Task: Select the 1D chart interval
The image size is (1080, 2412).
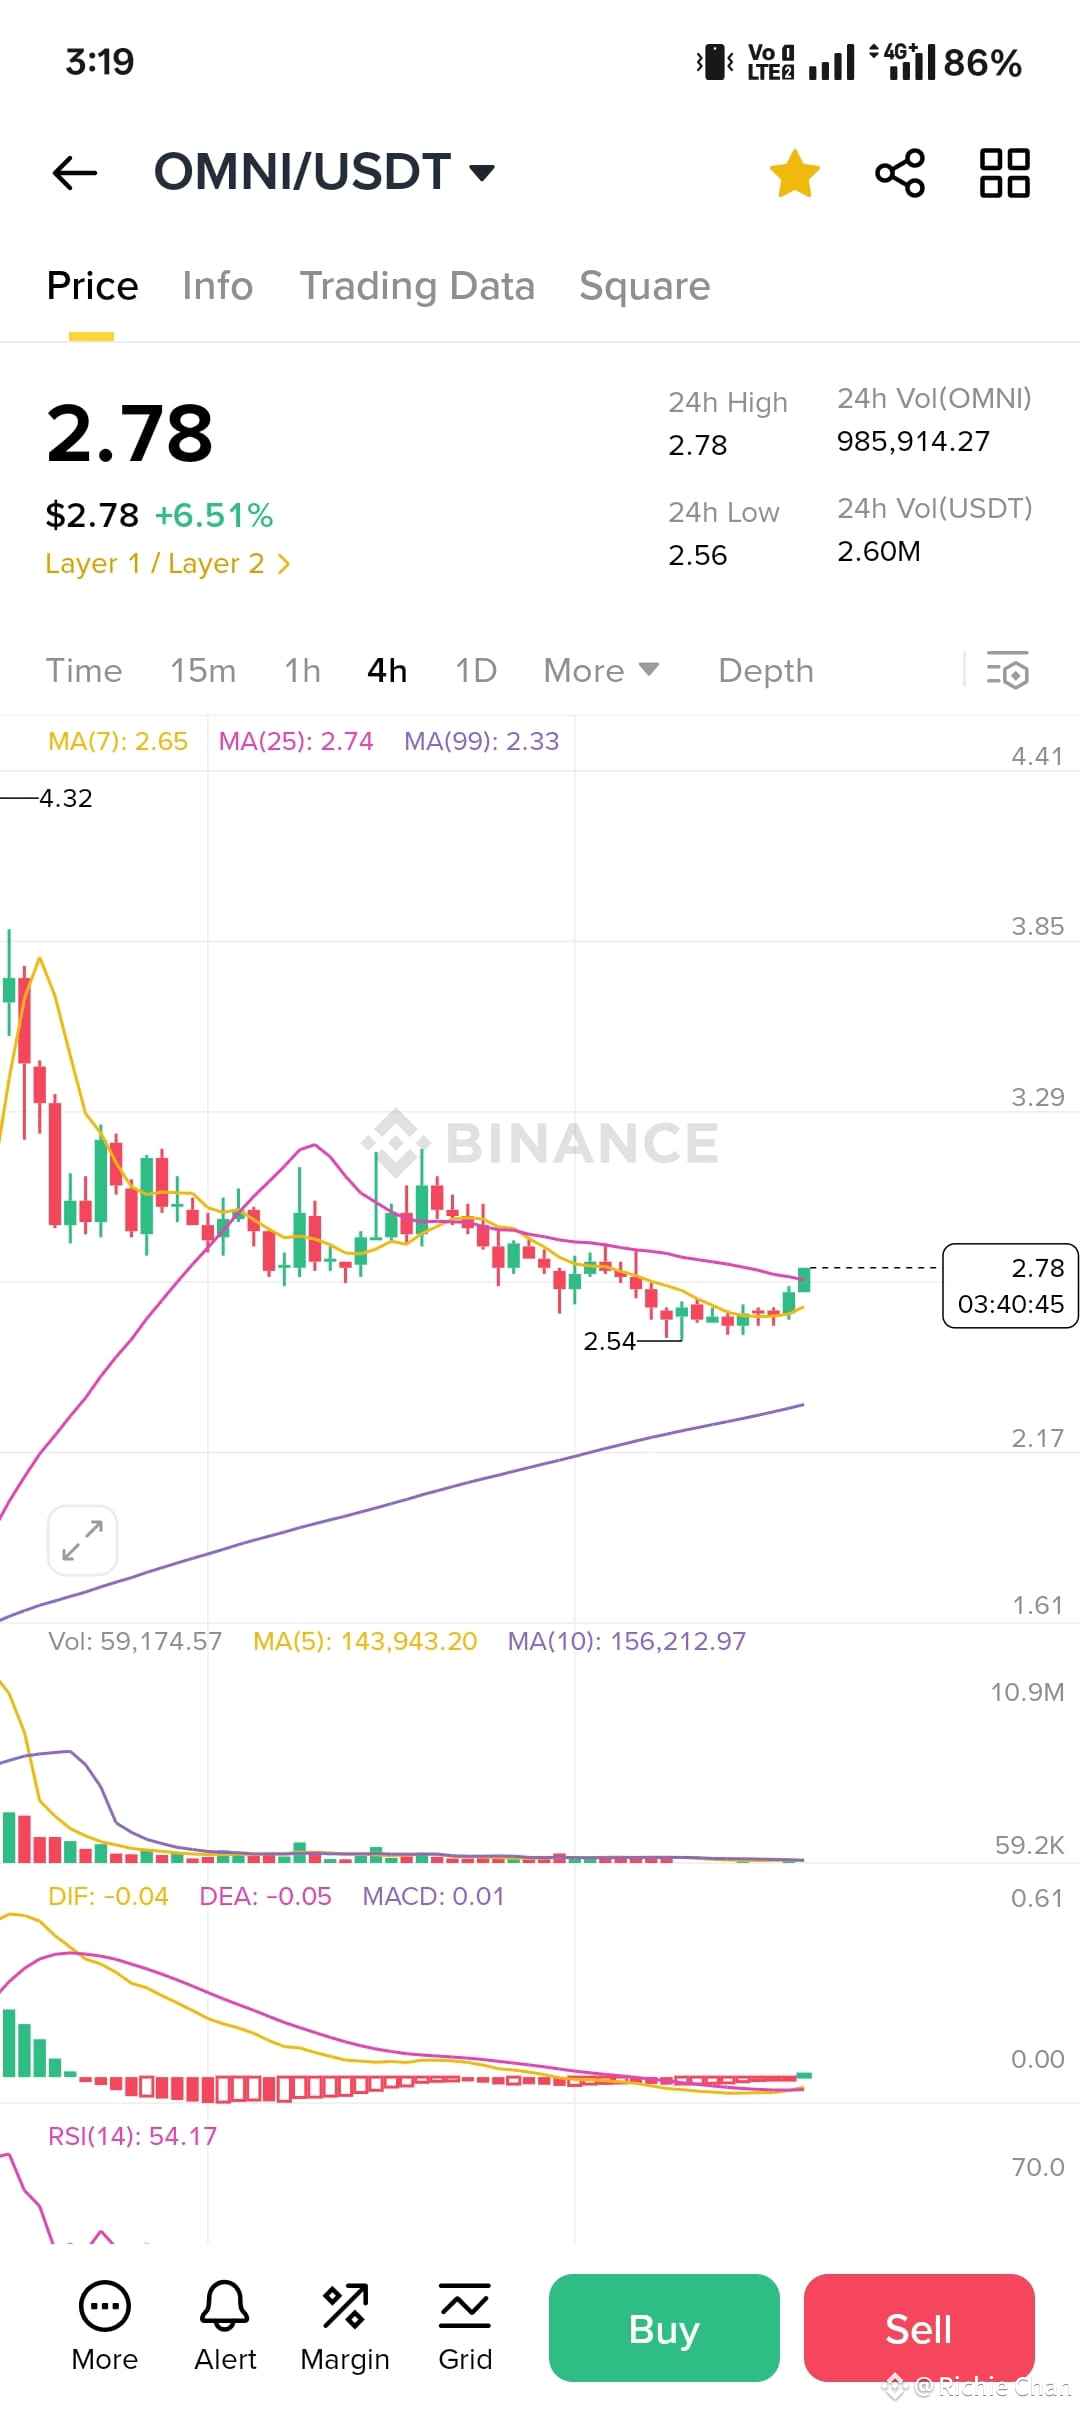Action: (x=476, y=671)
